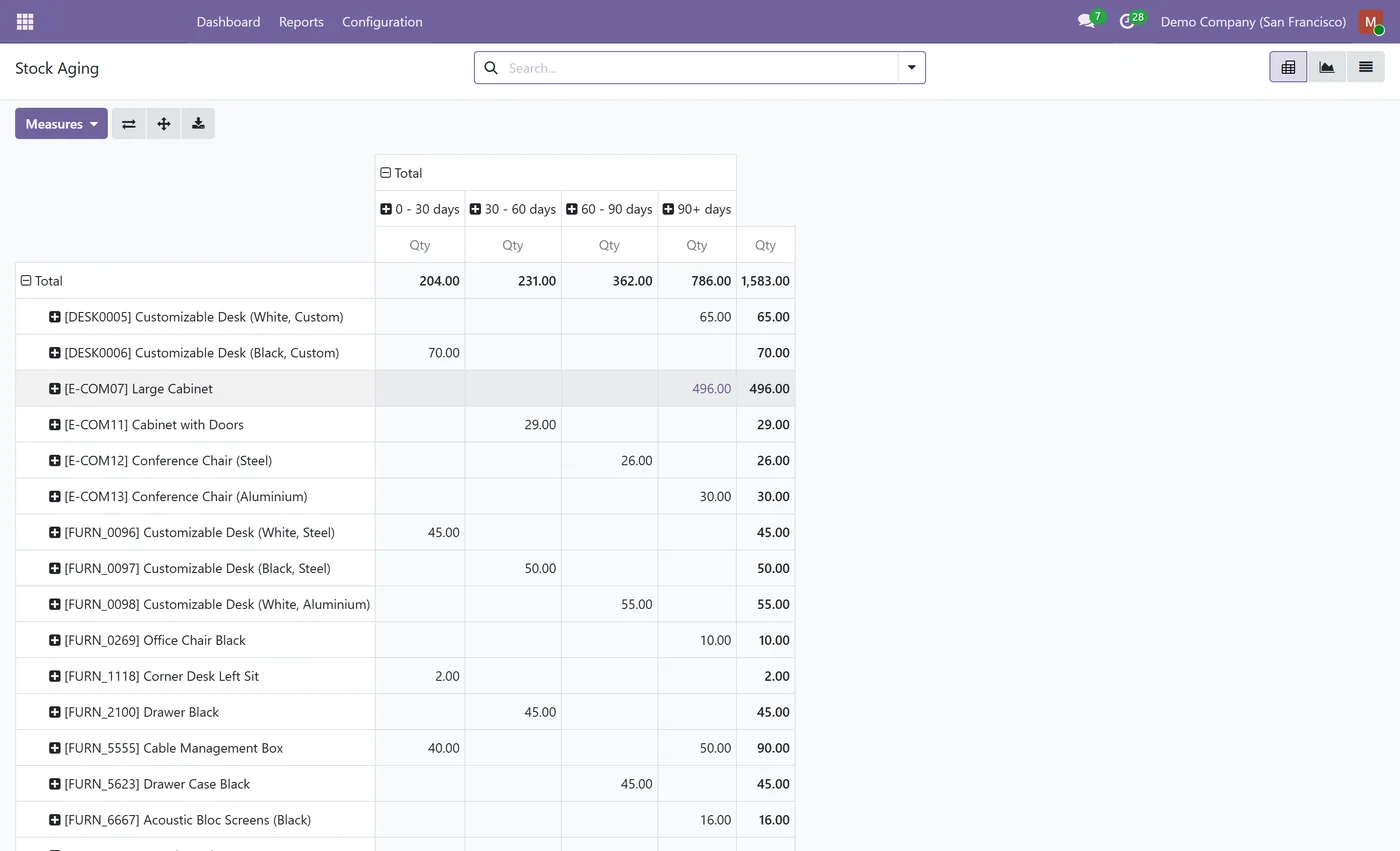Switch to list view
This screenshot has width=1400, height=851.
click(x=1365, y=67)
